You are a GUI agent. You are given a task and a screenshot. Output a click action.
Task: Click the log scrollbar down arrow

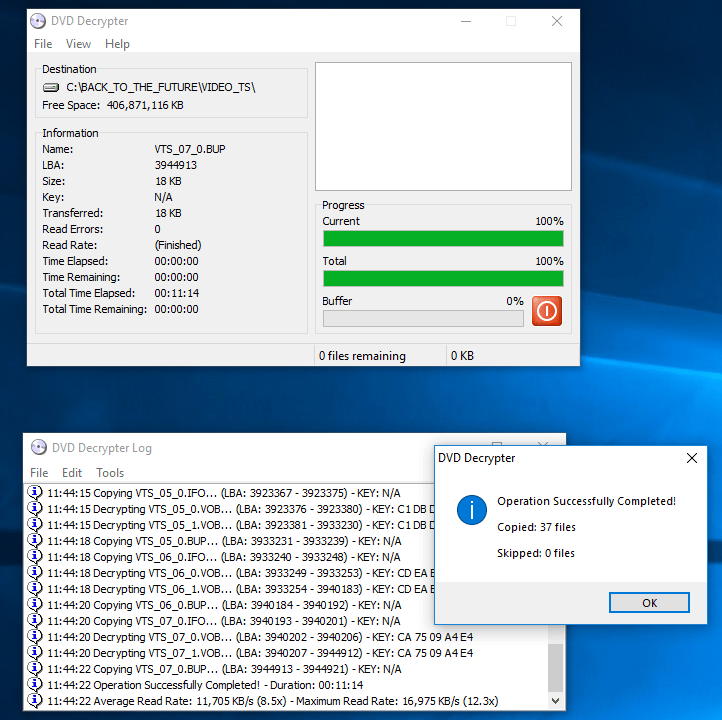[556, 701]
